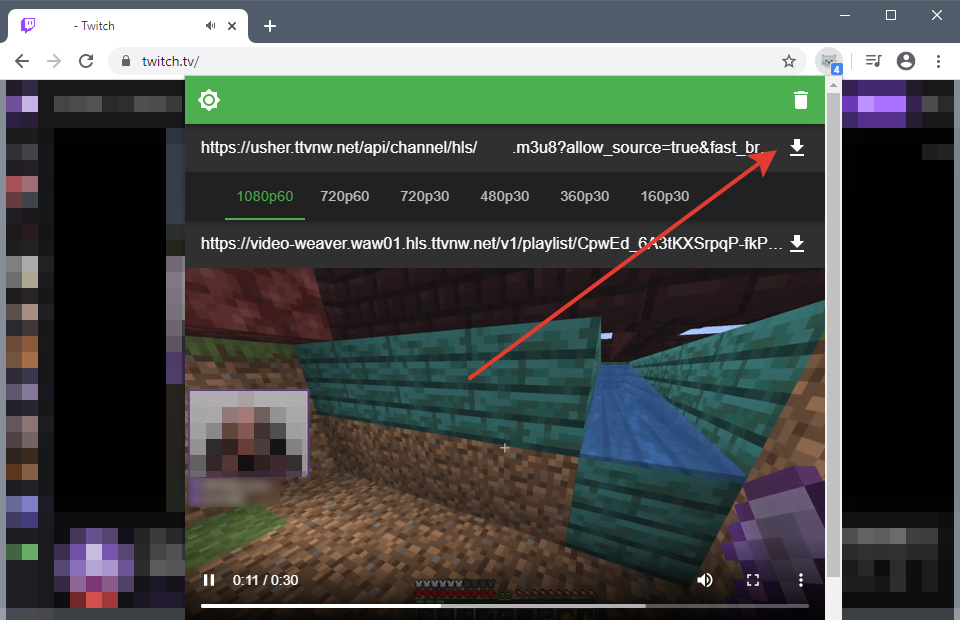Bookmark this page with the star
The width and height of the screenshot is (960, 620).
789,61
